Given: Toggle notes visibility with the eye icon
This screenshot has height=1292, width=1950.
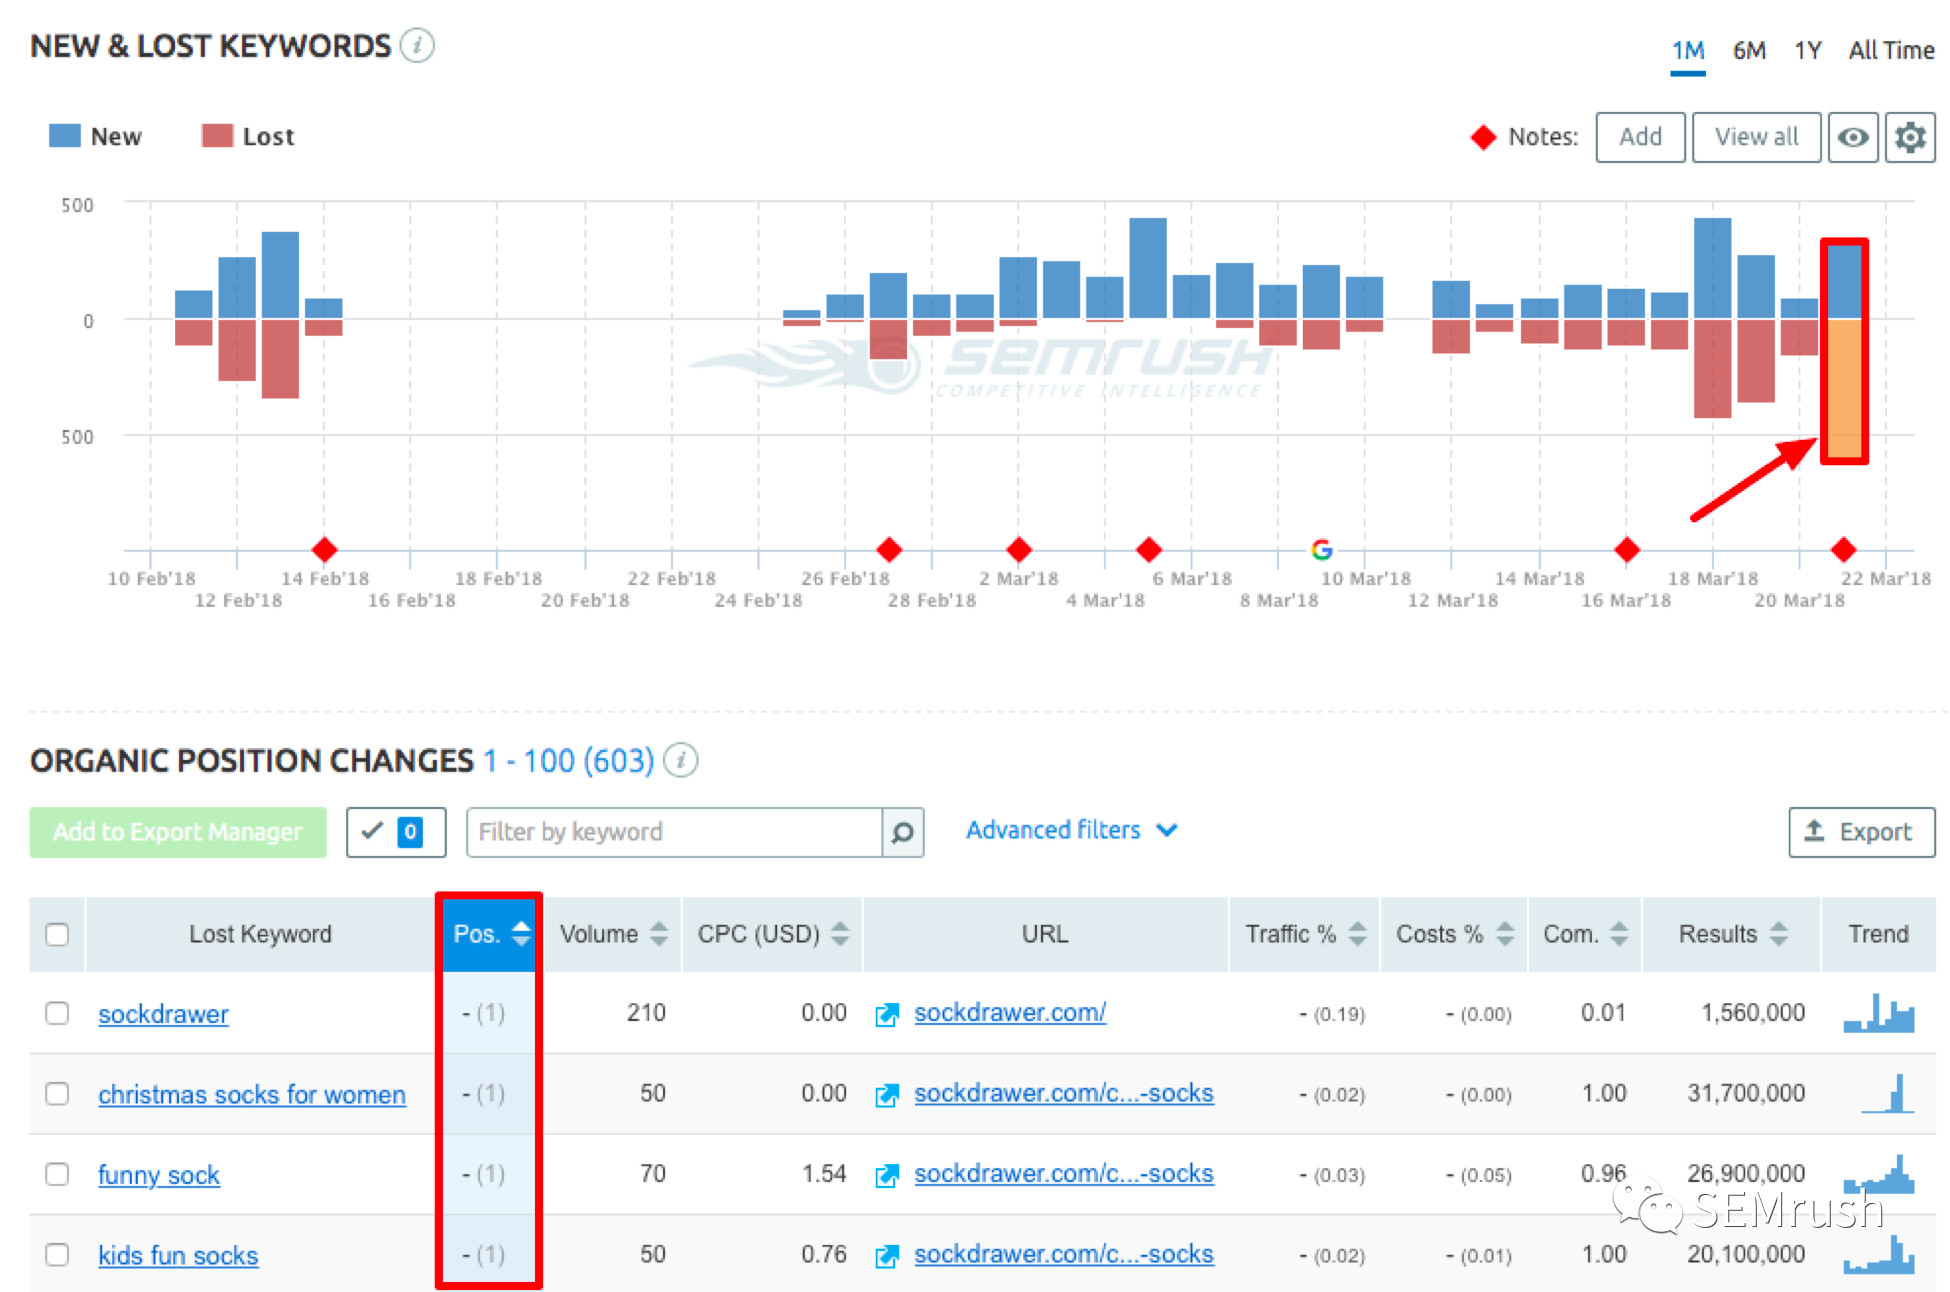Looking at the screenshot, I should (x=1853, y=137).
